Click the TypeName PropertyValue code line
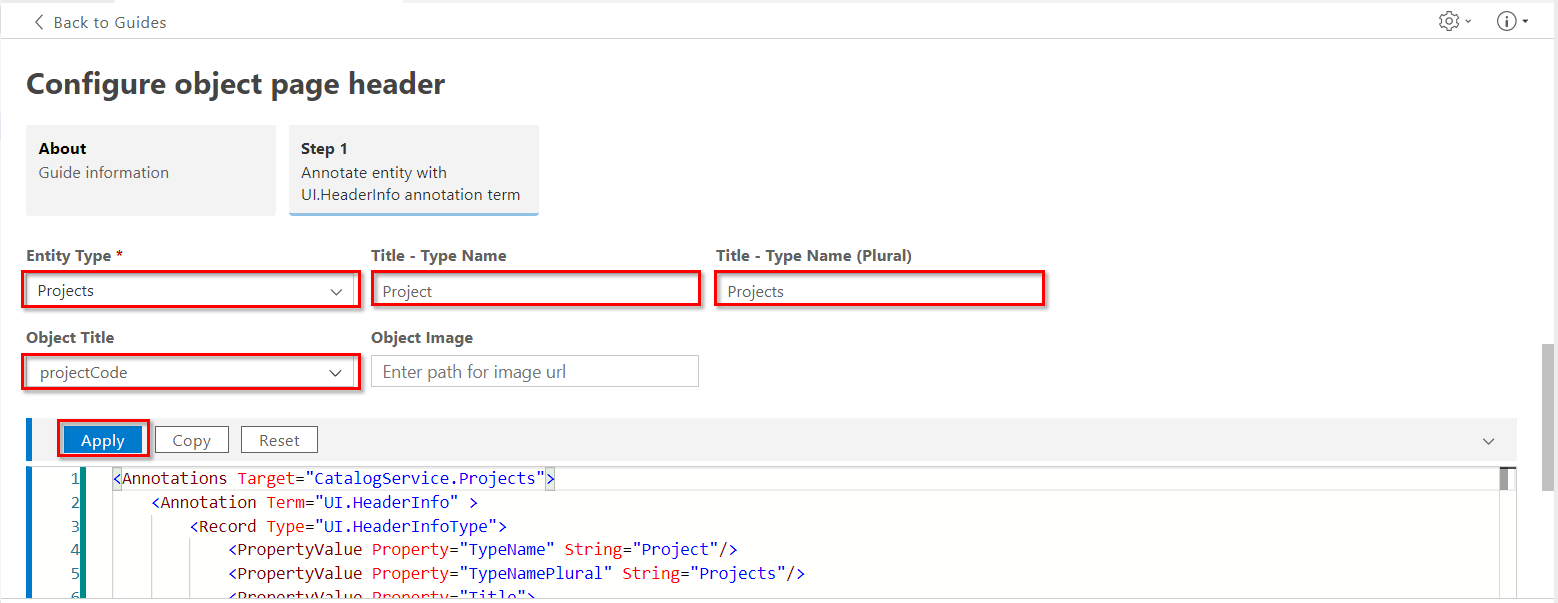The width and height of the screenshot is (1558, 603). [483, 549]
